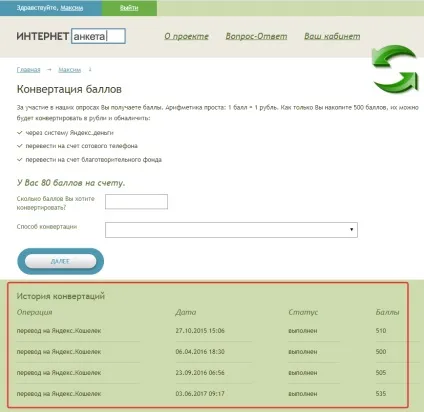The height and width of the screenshot is (412, 424).
Task: Click the ИНТЕРНЕТ анкета site logo
Action: pyautogui.click(x=71, y=36)
